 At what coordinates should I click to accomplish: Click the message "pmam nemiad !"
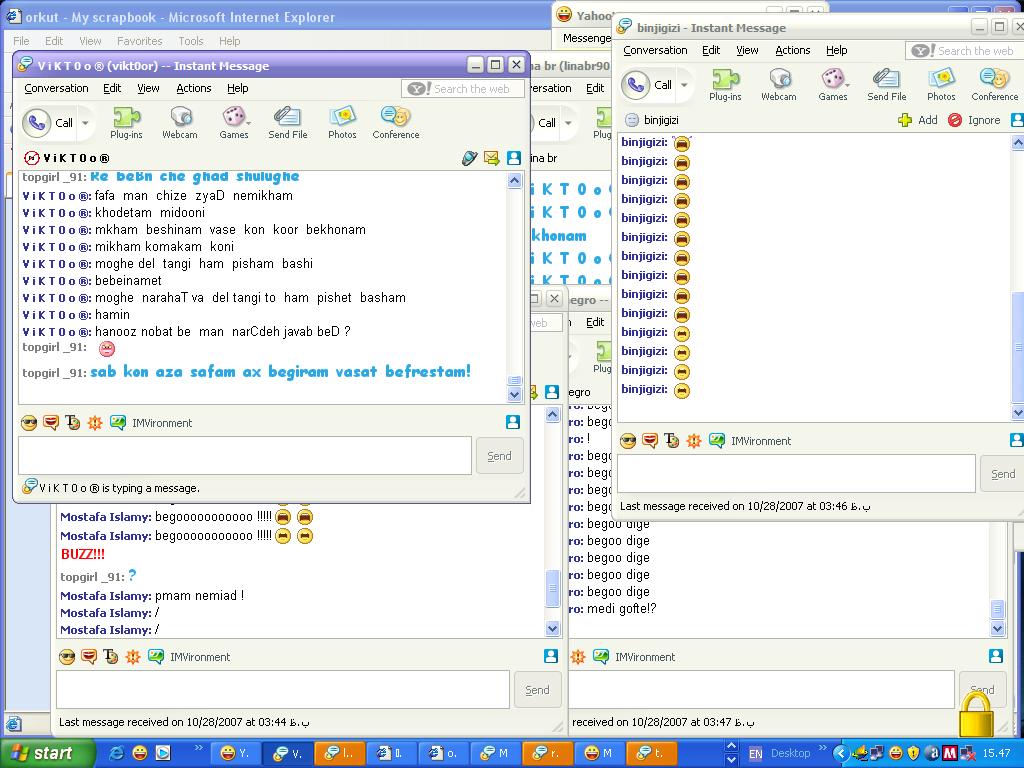[x=199, y=596]
